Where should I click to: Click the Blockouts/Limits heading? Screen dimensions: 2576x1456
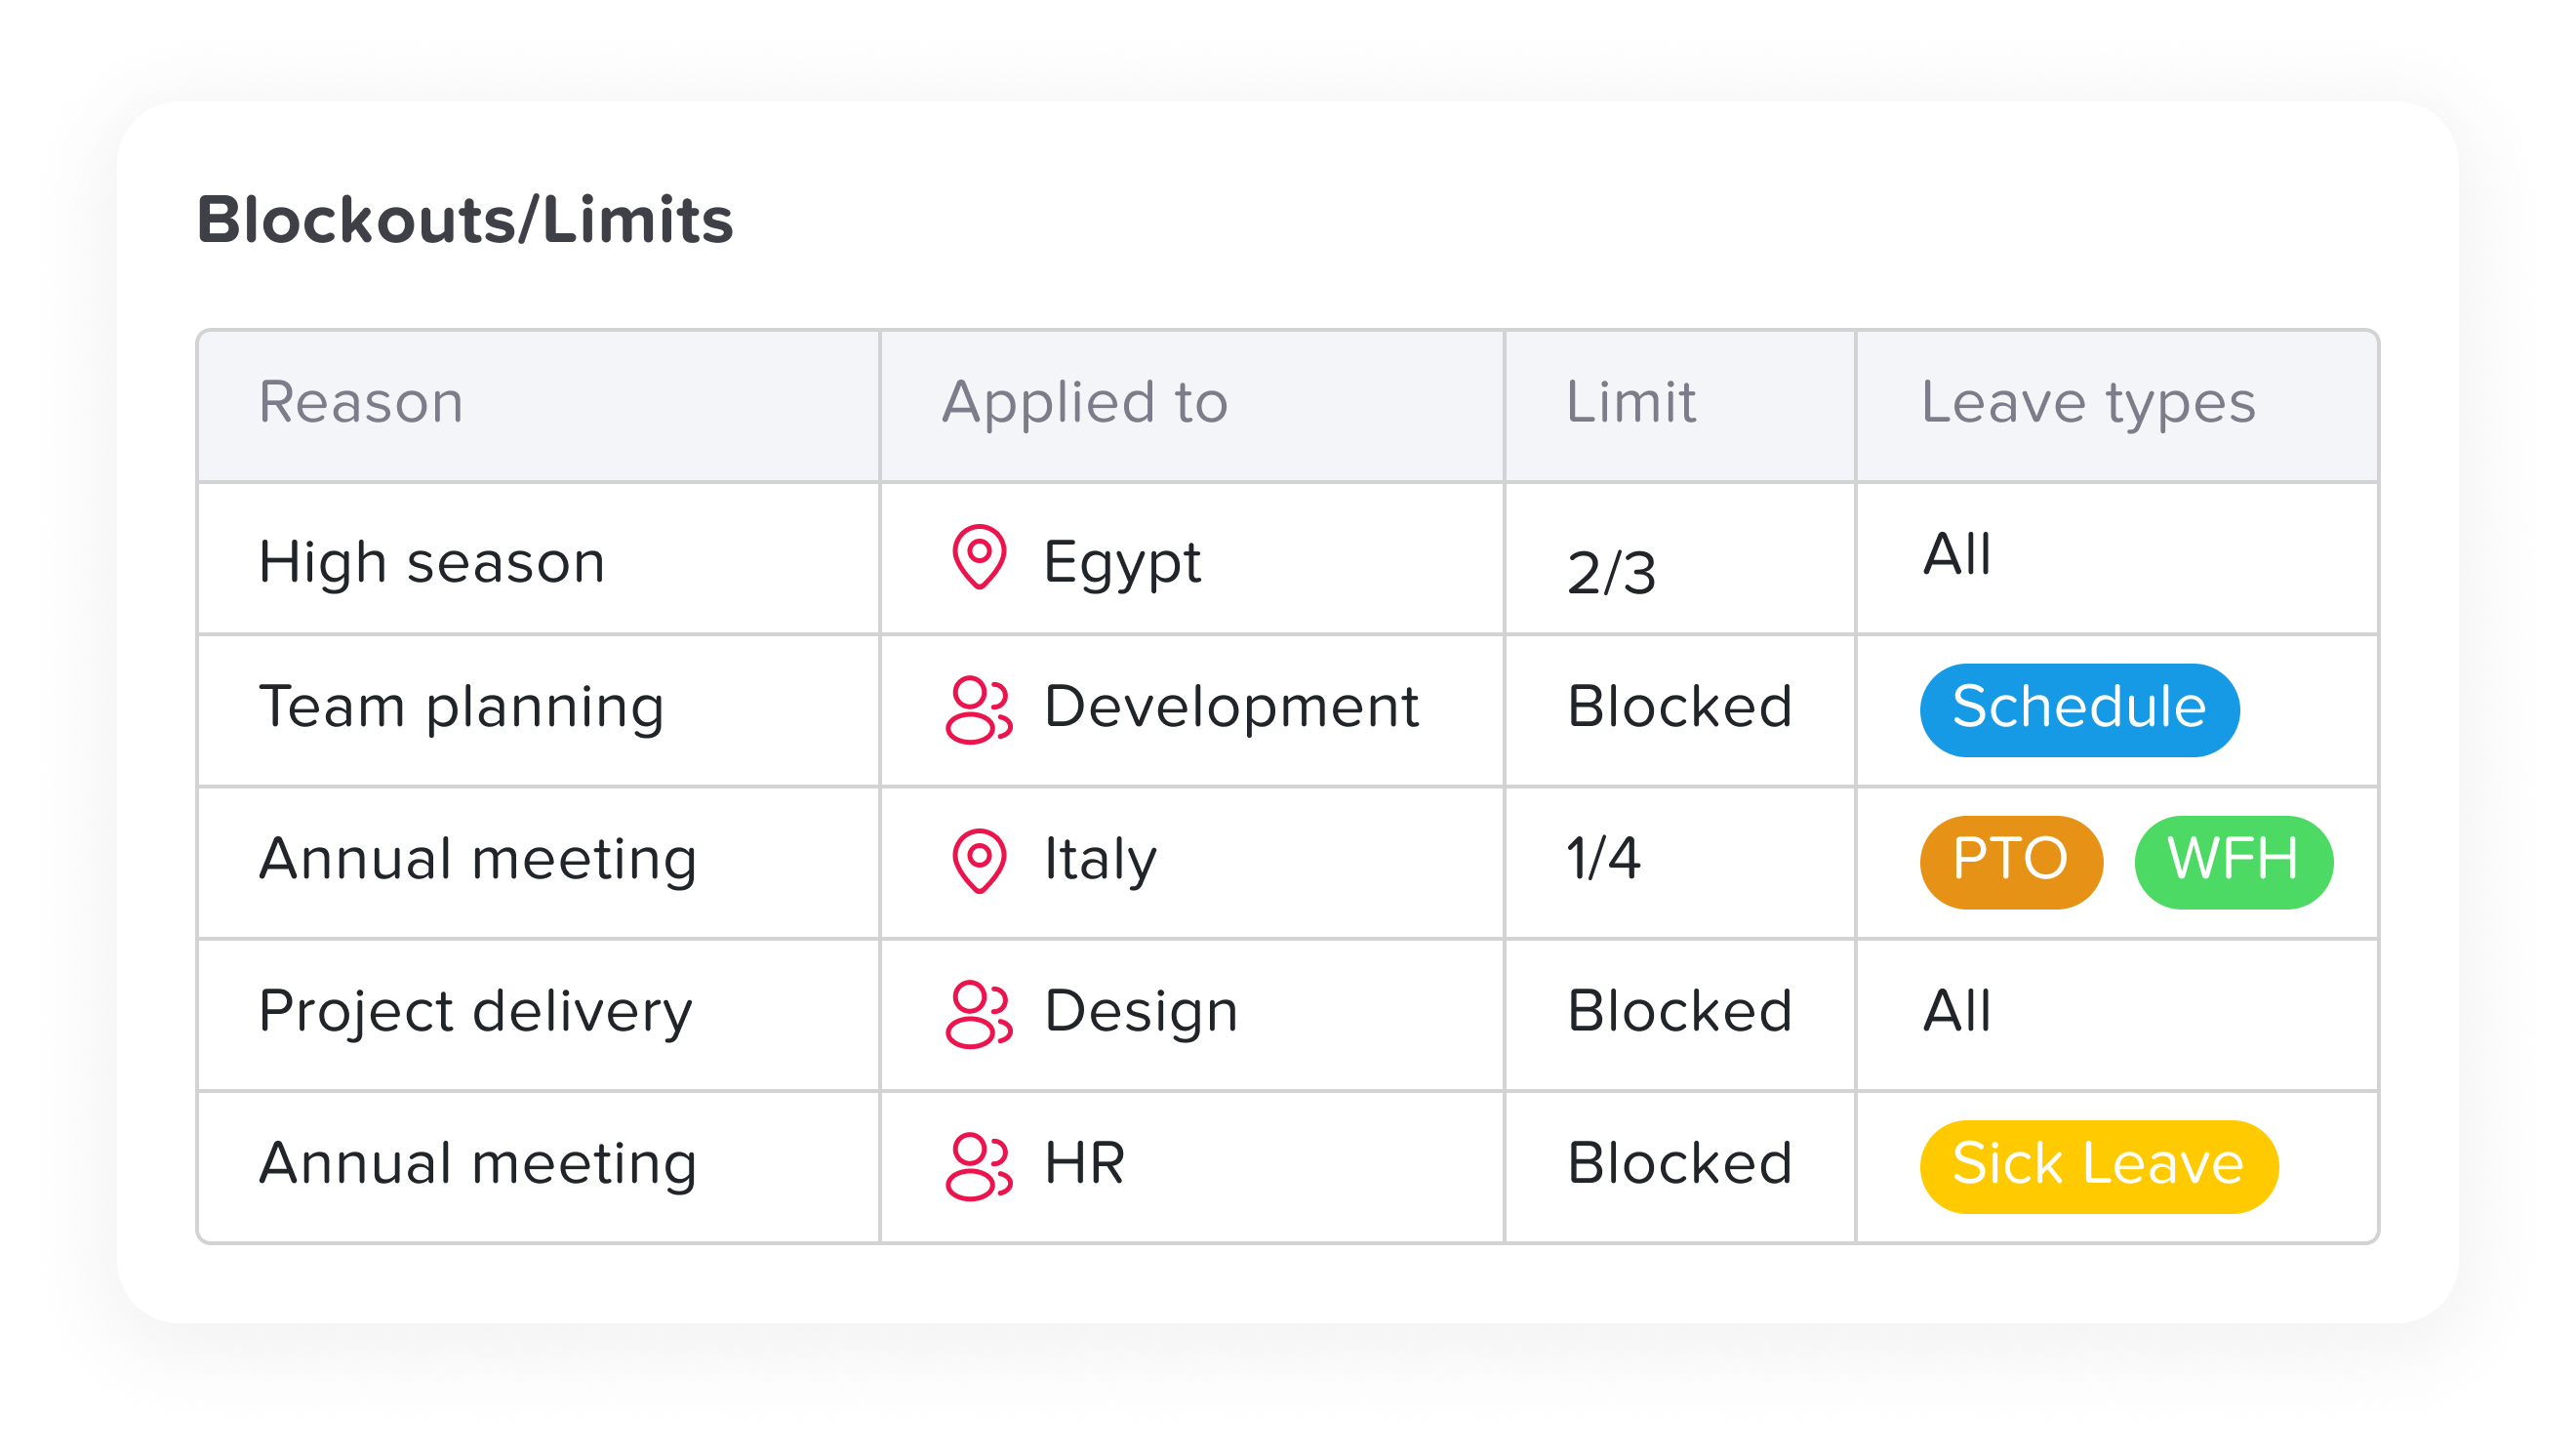click(465, 220)
